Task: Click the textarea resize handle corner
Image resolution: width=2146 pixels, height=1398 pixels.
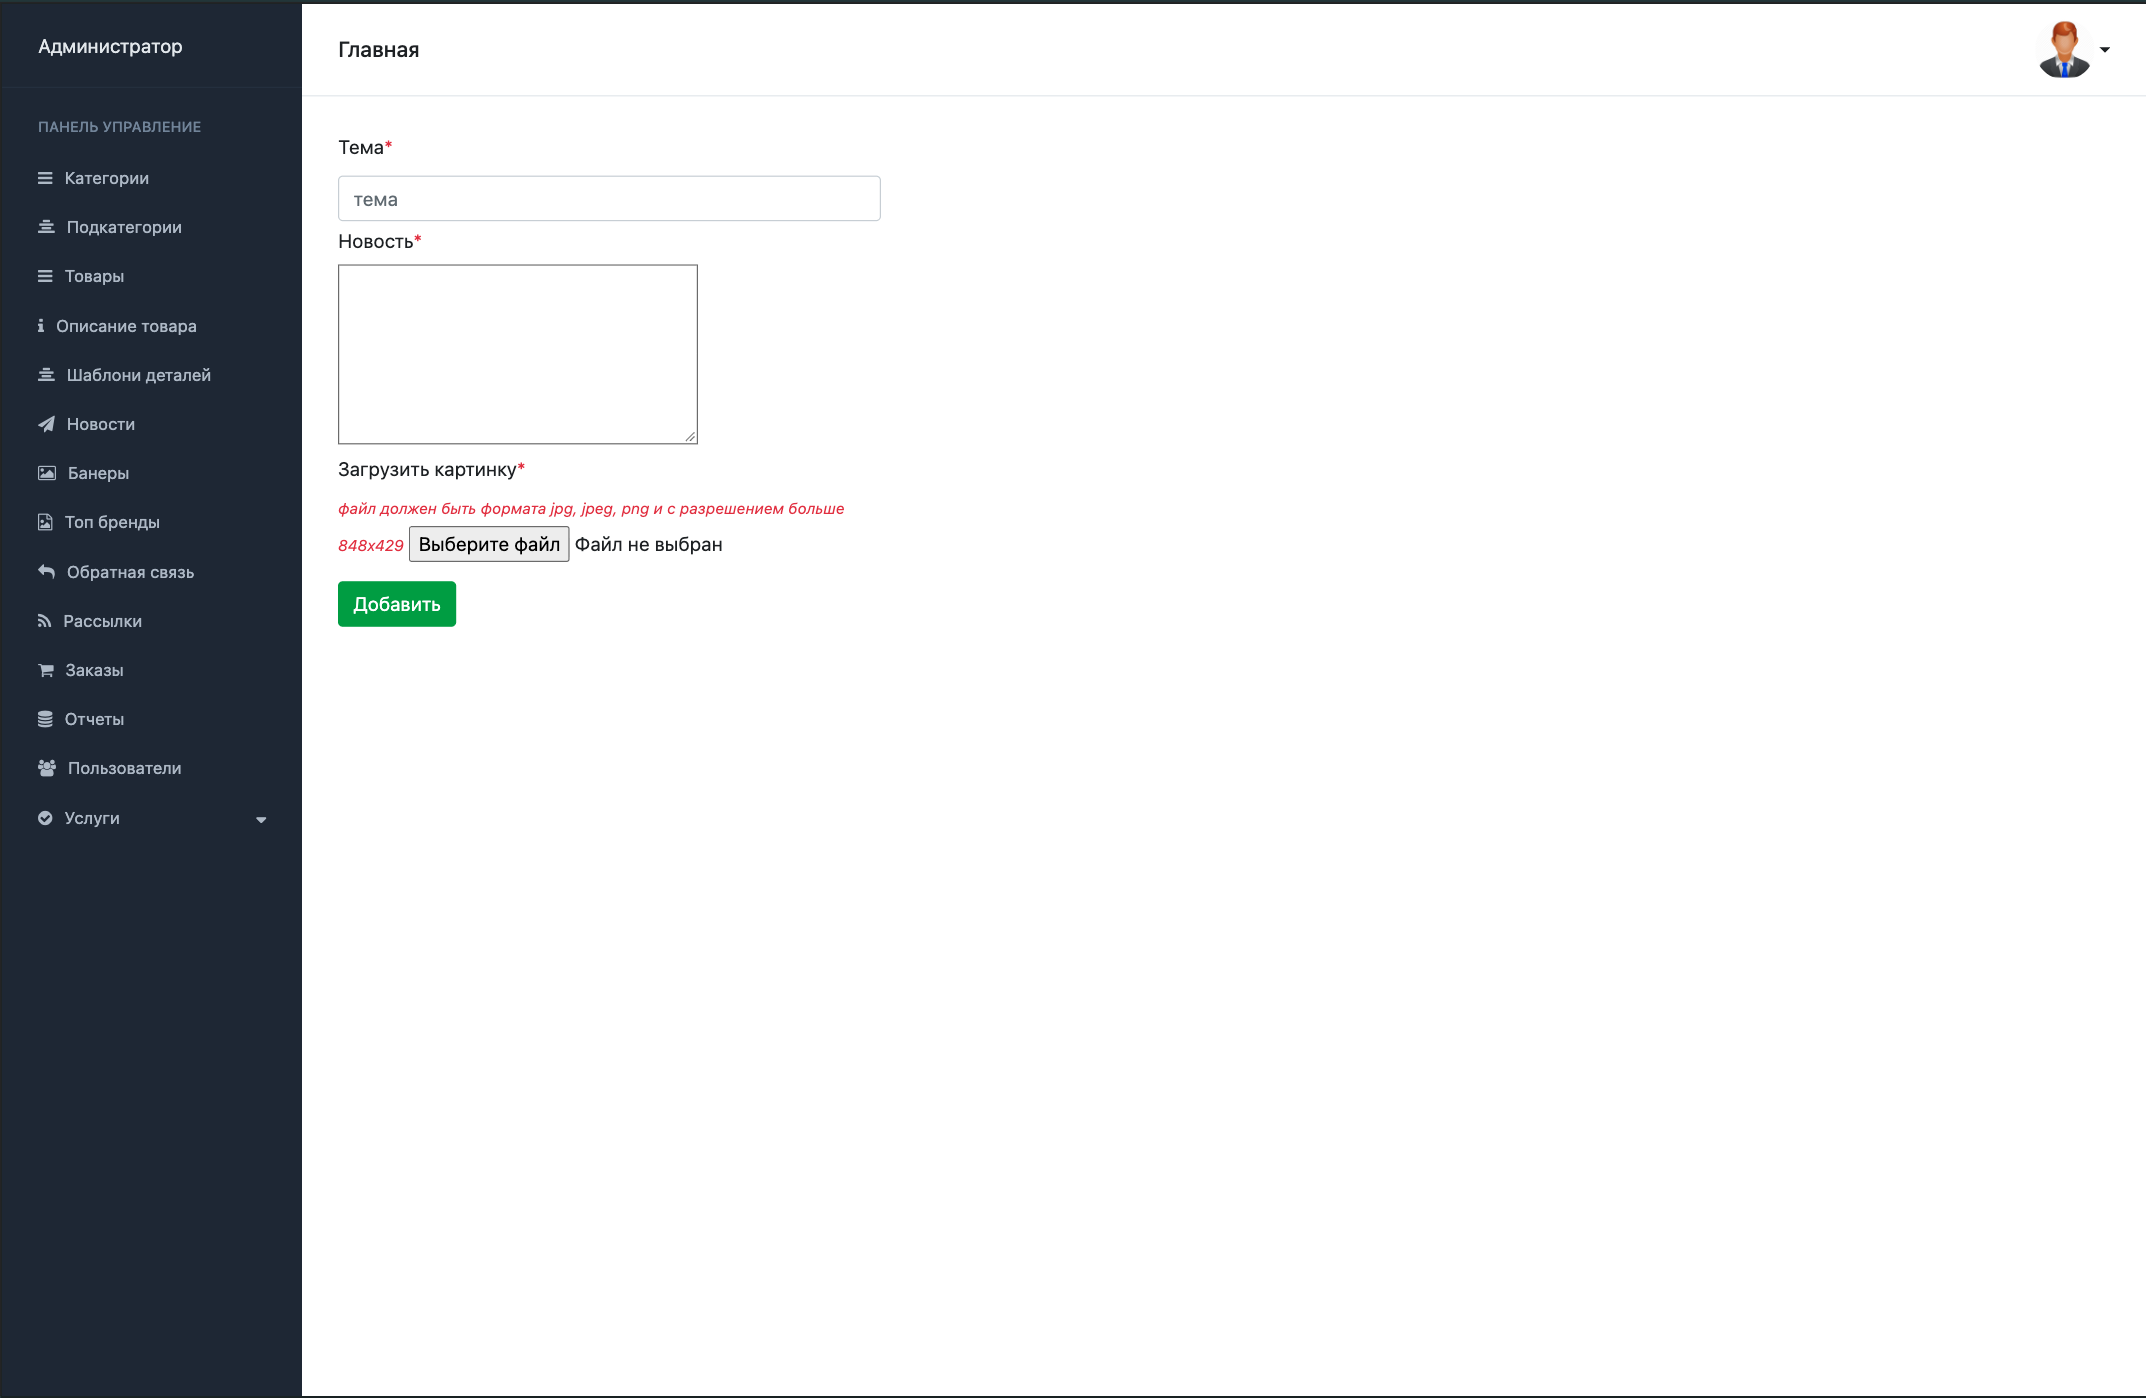Action: tap(691, 437)
